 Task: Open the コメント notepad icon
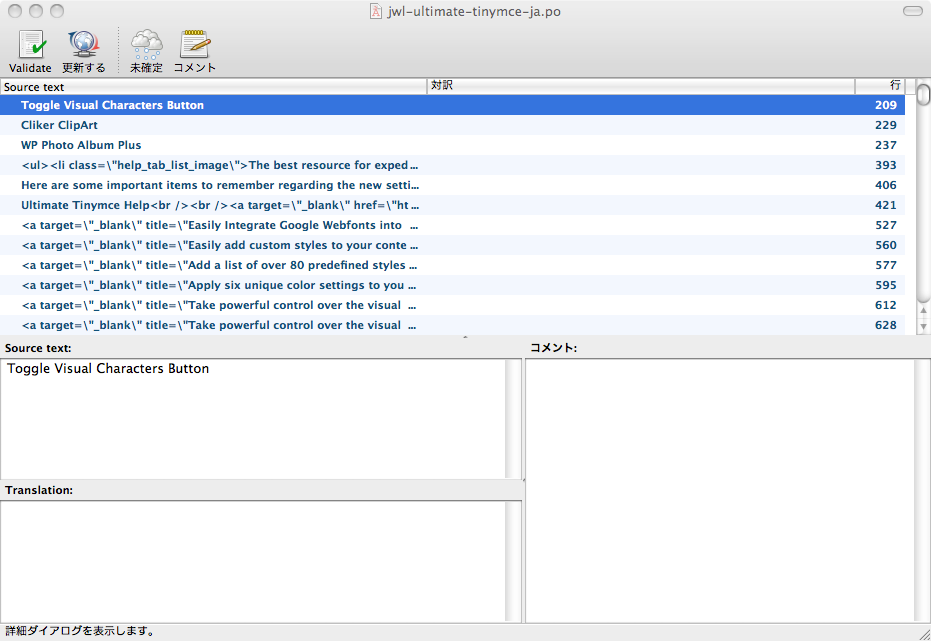tap(194, 46)
